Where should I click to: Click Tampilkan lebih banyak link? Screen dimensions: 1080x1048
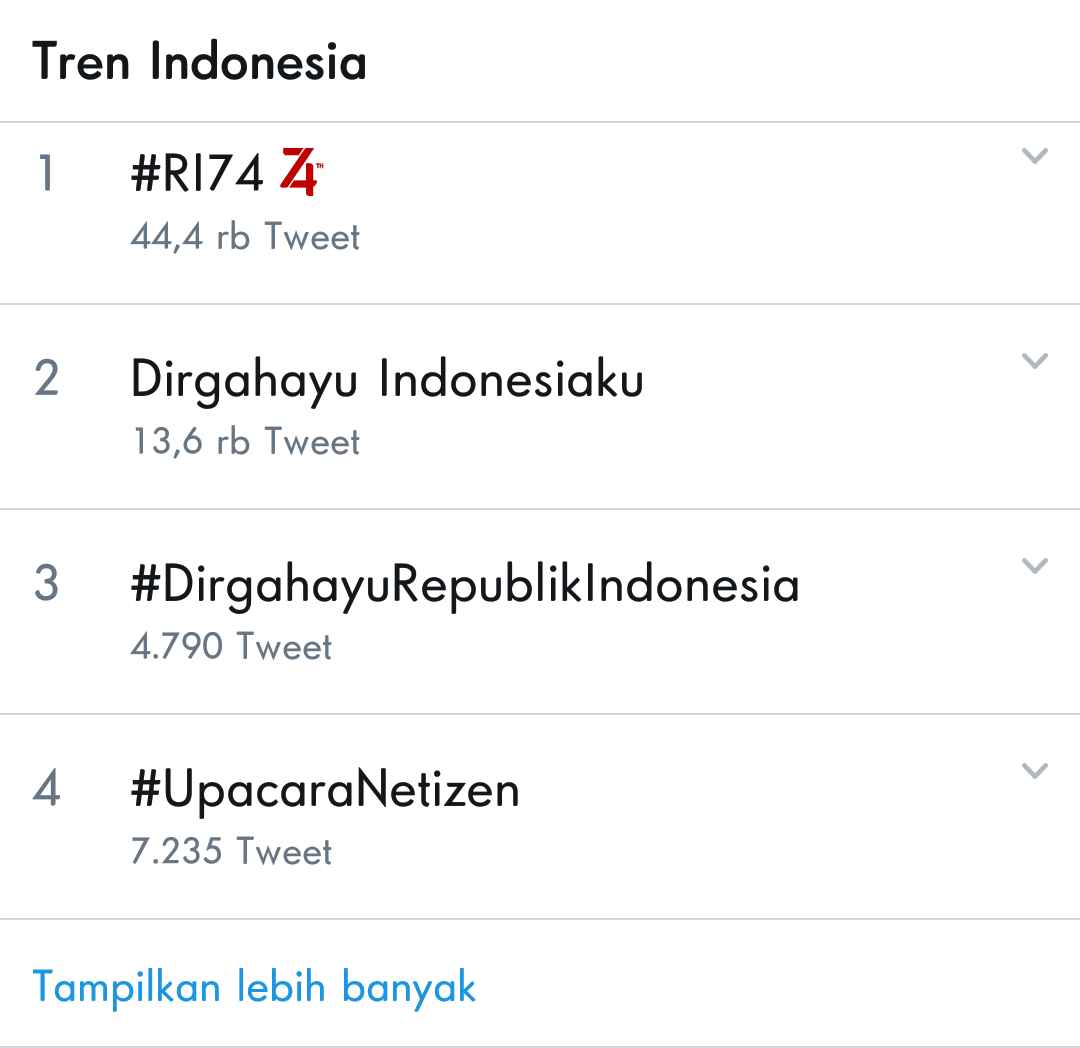click(x=254, y=987)
